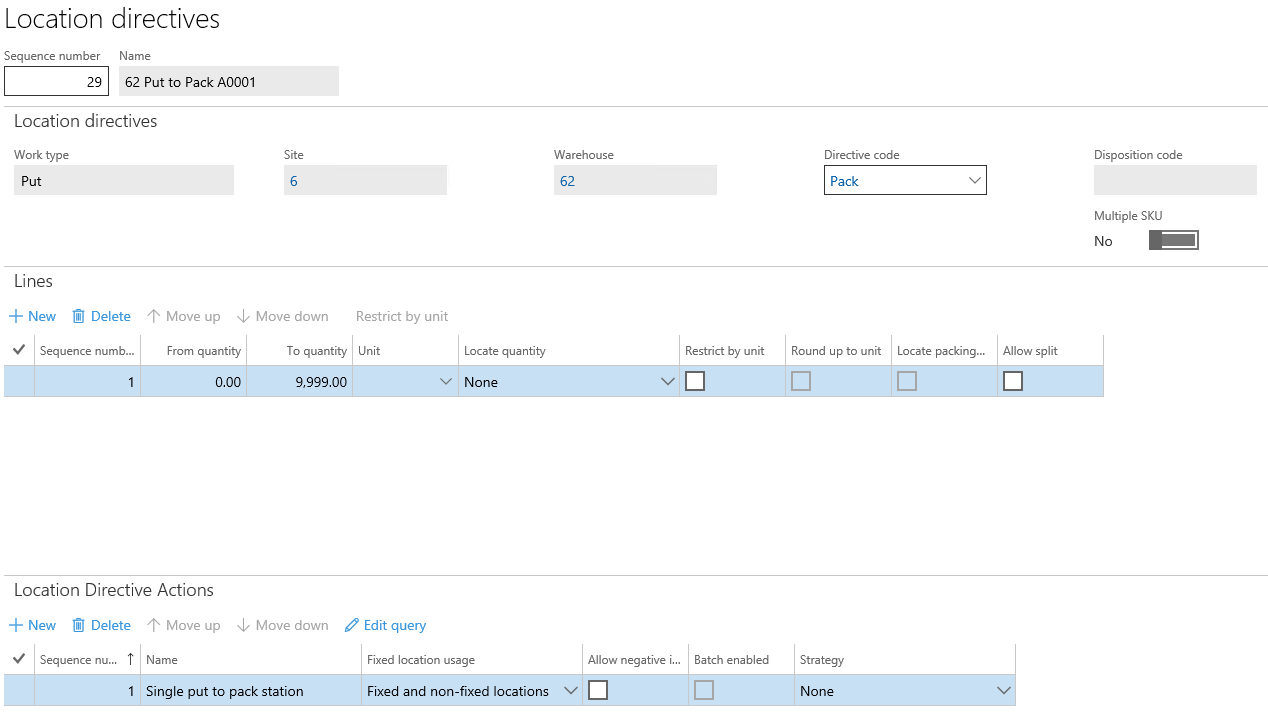Click the Sequence number input field
1268x719 pixels.
coord(56,82)
